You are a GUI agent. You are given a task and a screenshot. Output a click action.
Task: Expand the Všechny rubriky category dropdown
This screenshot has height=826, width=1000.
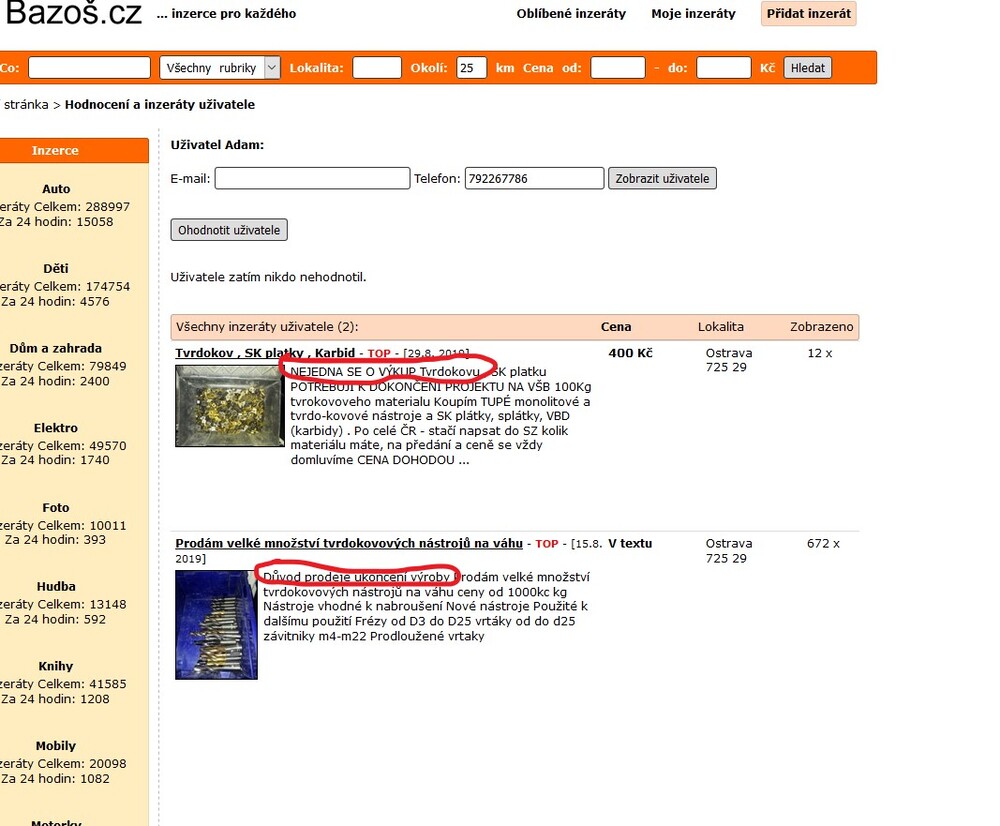click(219, 68)
